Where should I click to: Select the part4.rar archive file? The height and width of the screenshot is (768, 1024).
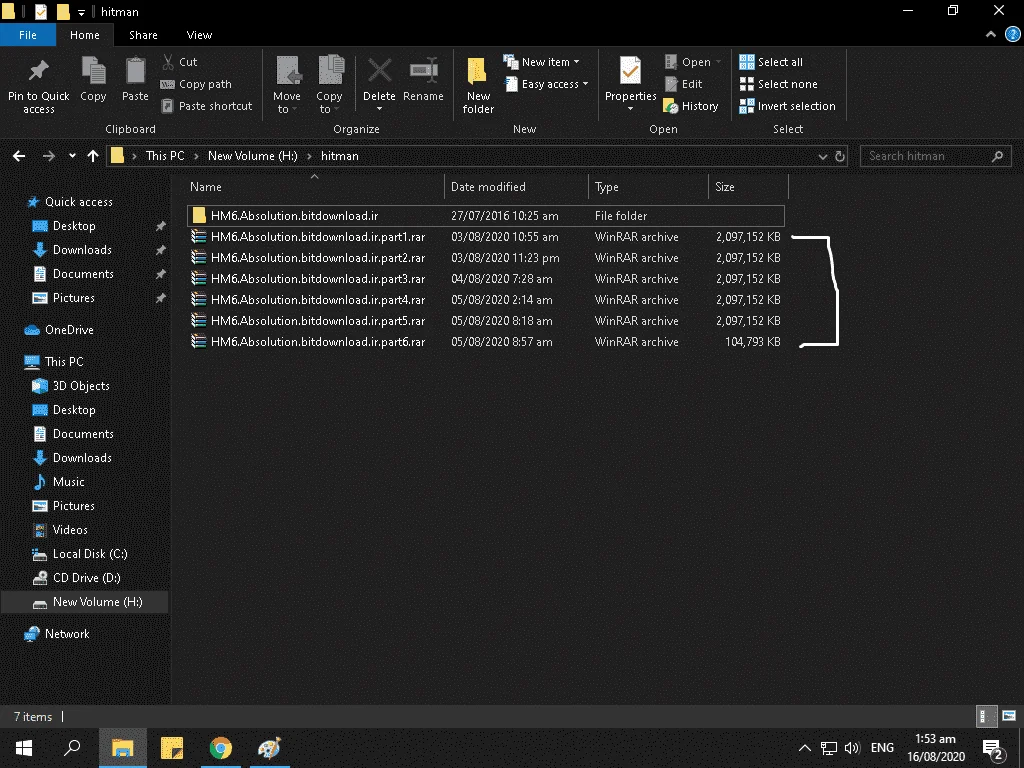coord(485,299)
